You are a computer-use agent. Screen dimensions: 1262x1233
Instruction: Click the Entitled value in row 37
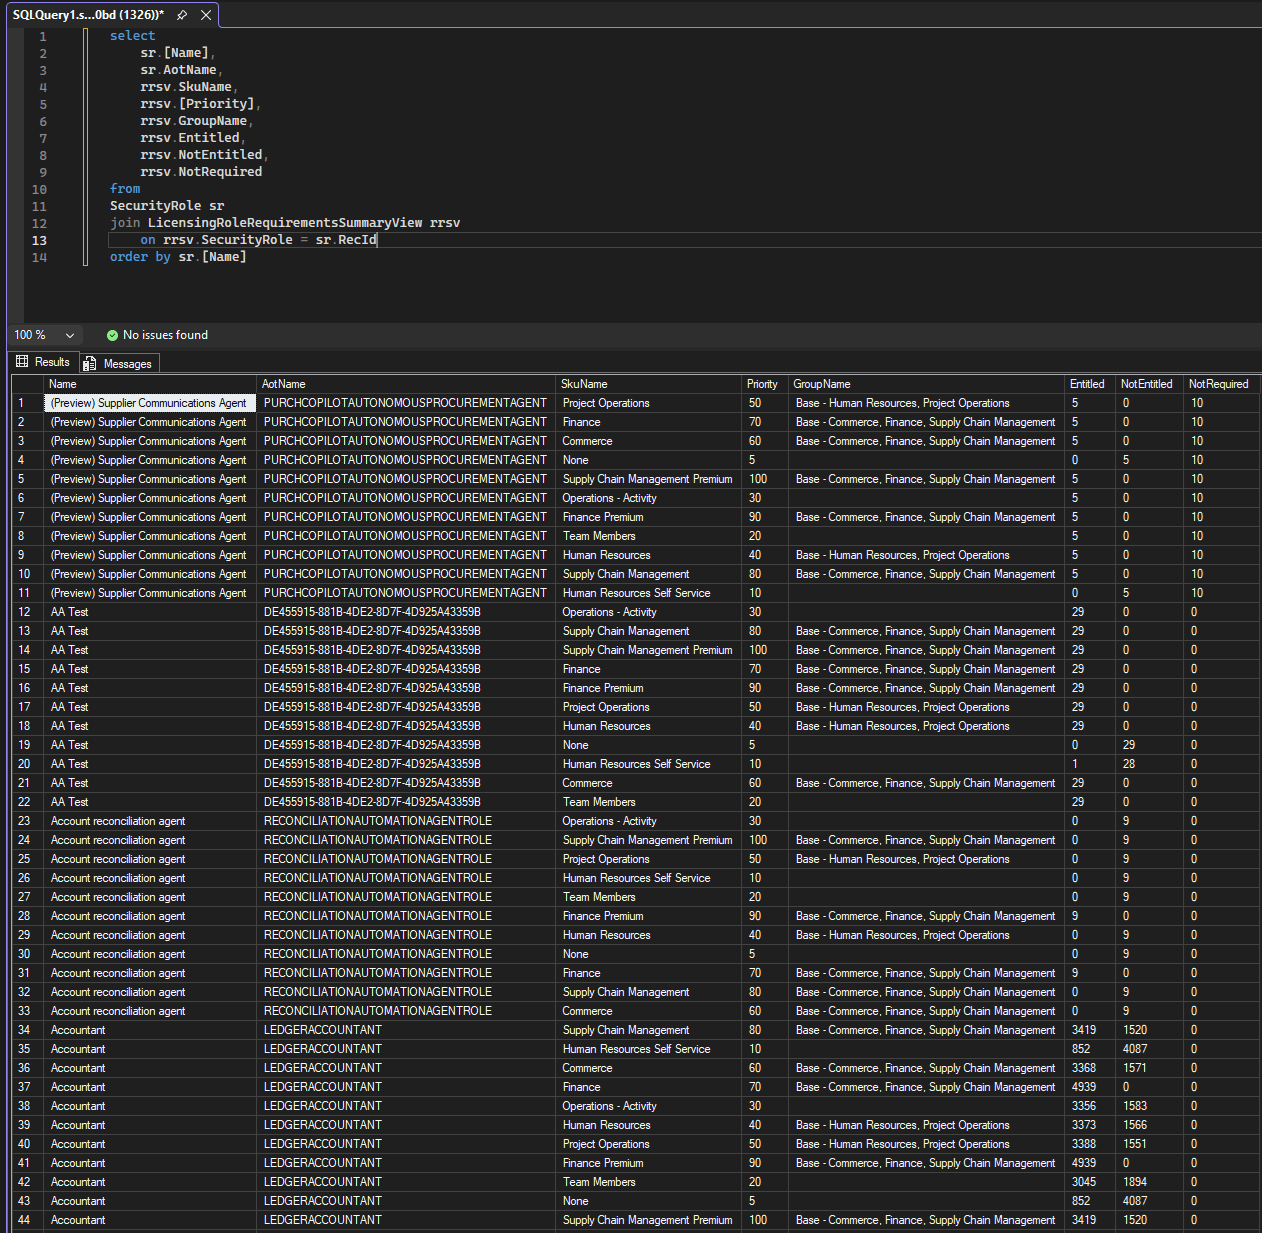click(1086, 1087)
